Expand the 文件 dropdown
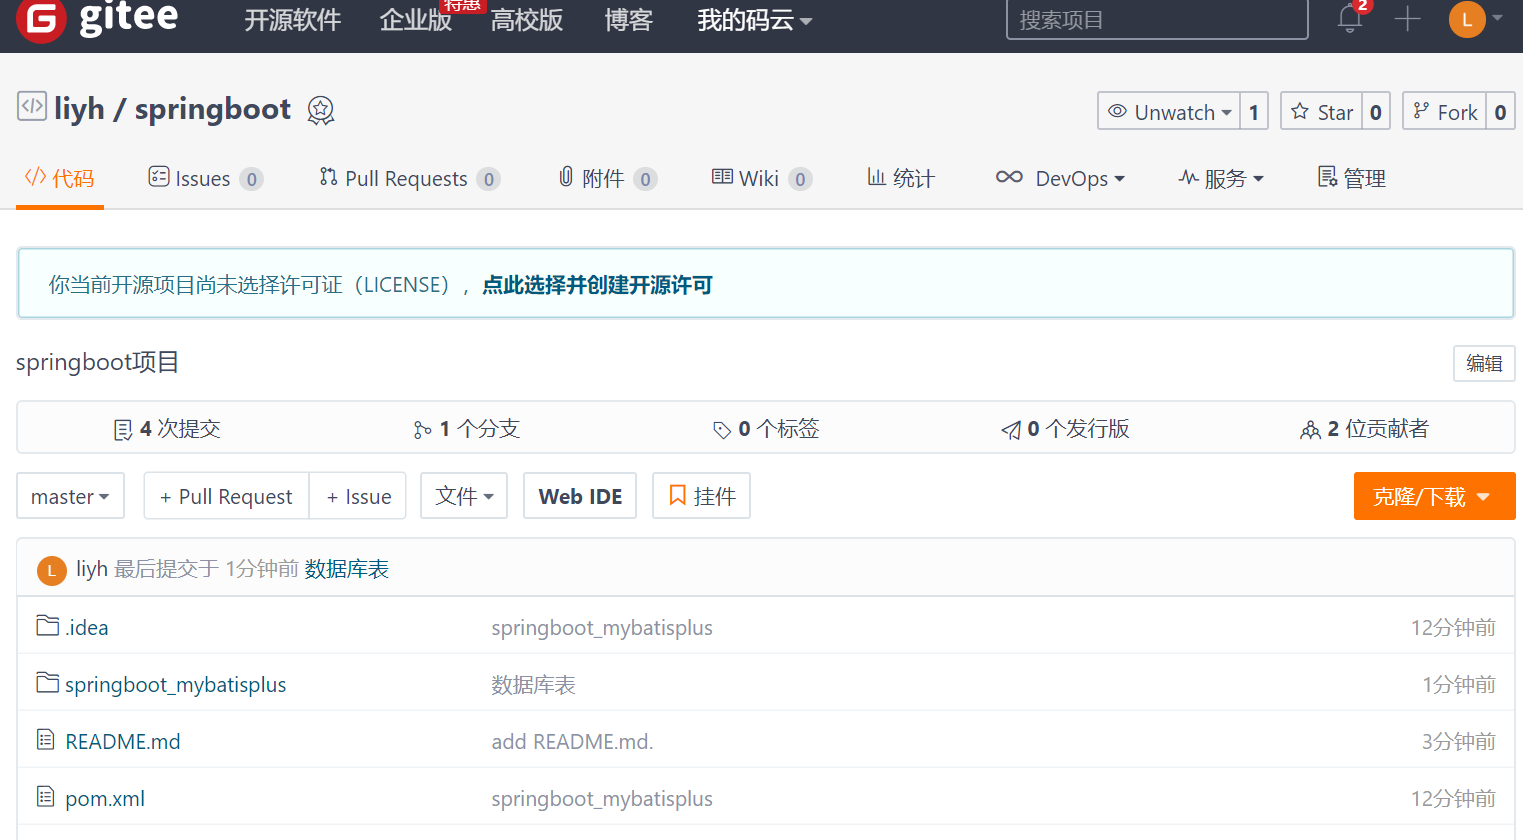The image size is (1523, 840). [x=464, y=496]
